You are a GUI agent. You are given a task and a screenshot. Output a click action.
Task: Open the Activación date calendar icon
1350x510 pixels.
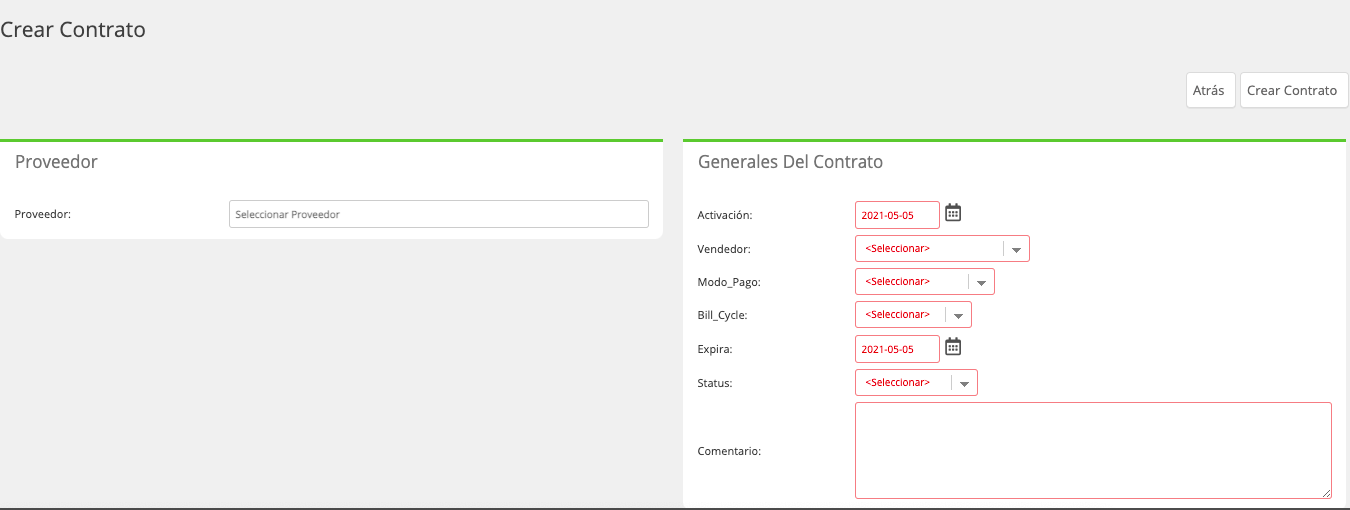click(953, 212)
